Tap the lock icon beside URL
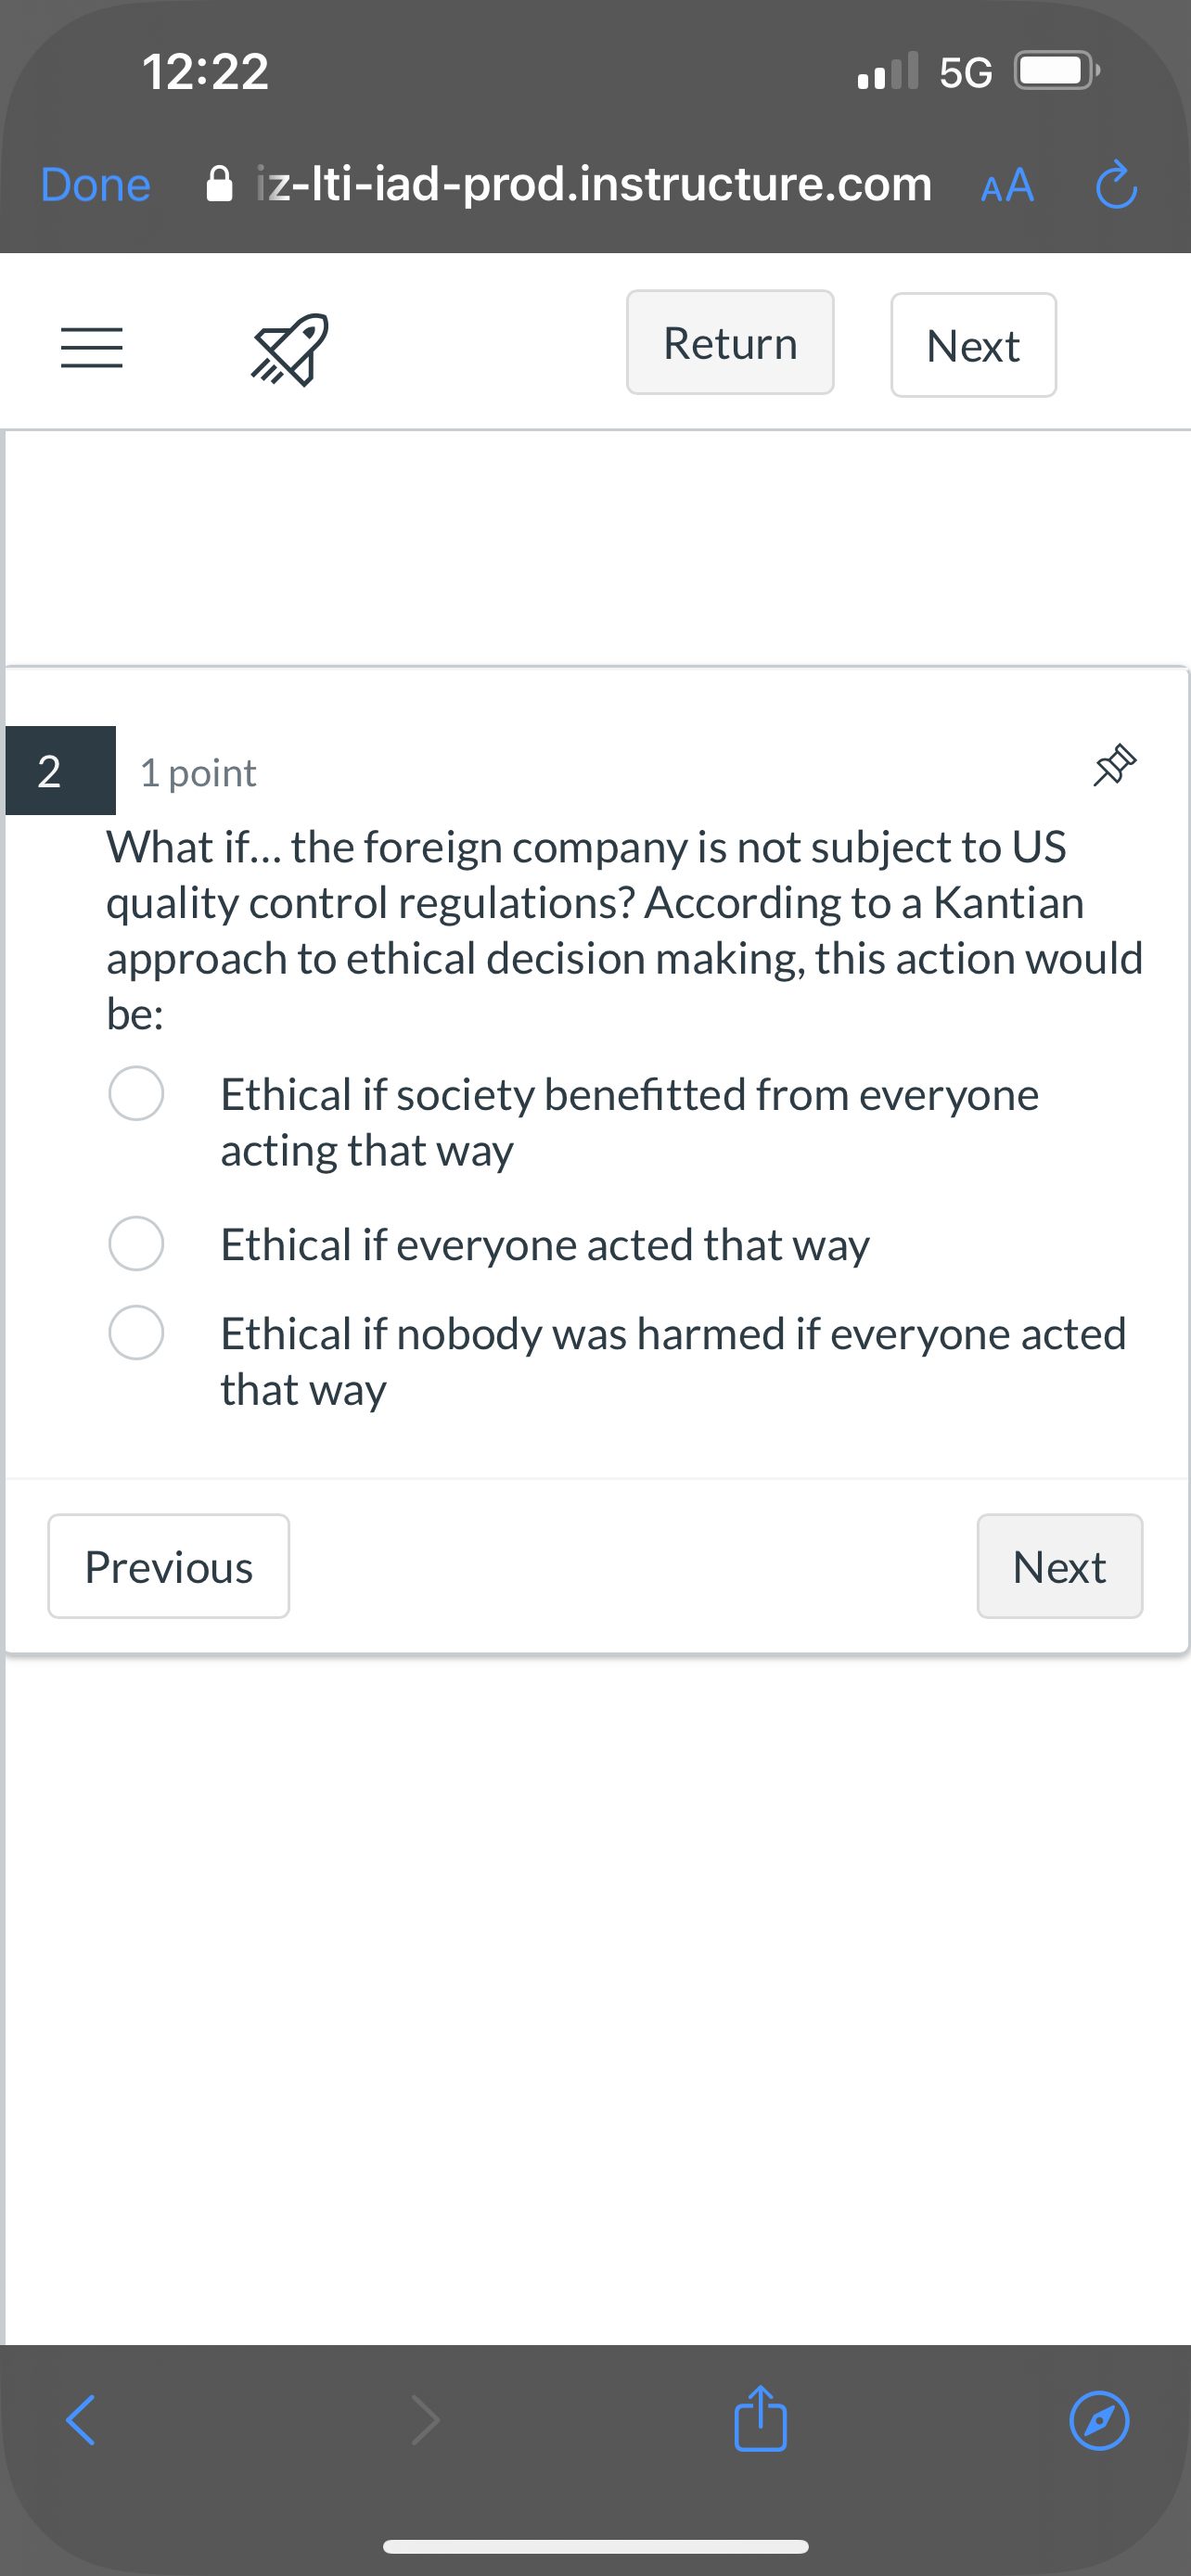1191x2576 pixels. pyautogui.click(x=219, y=184)
